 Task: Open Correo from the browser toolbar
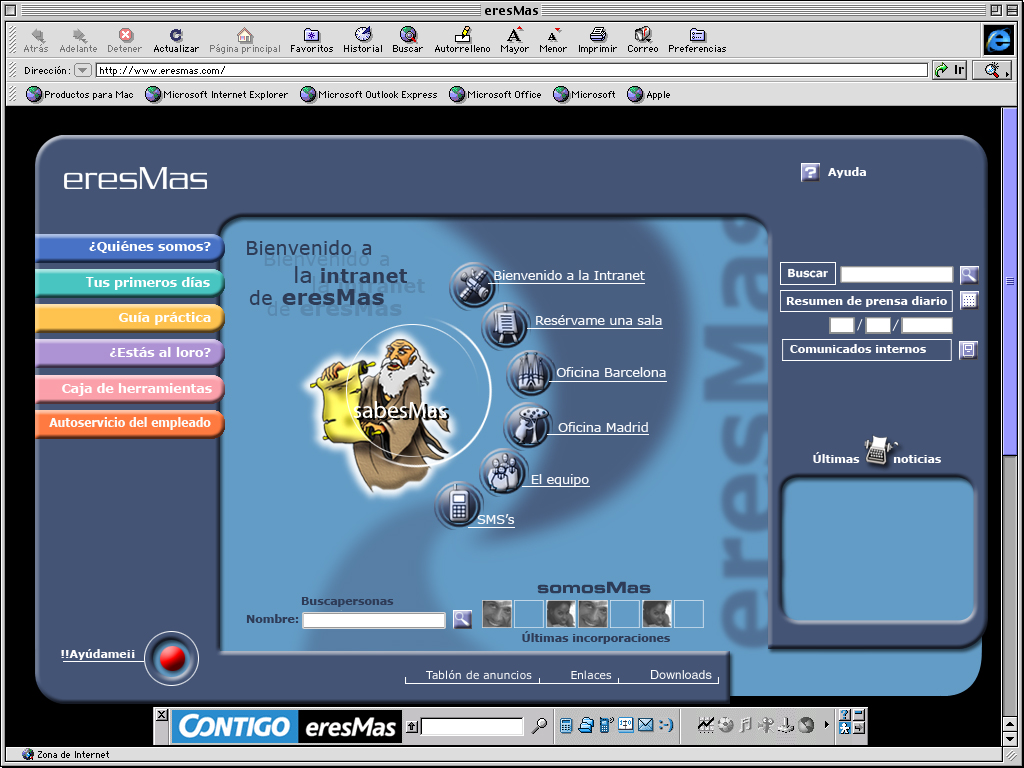643,36
